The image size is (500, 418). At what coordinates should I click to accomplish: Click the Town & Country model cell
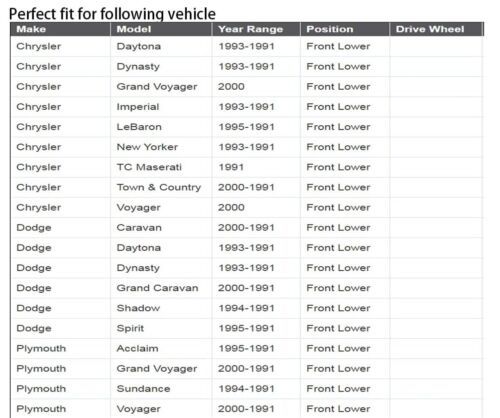click(161, 187)
